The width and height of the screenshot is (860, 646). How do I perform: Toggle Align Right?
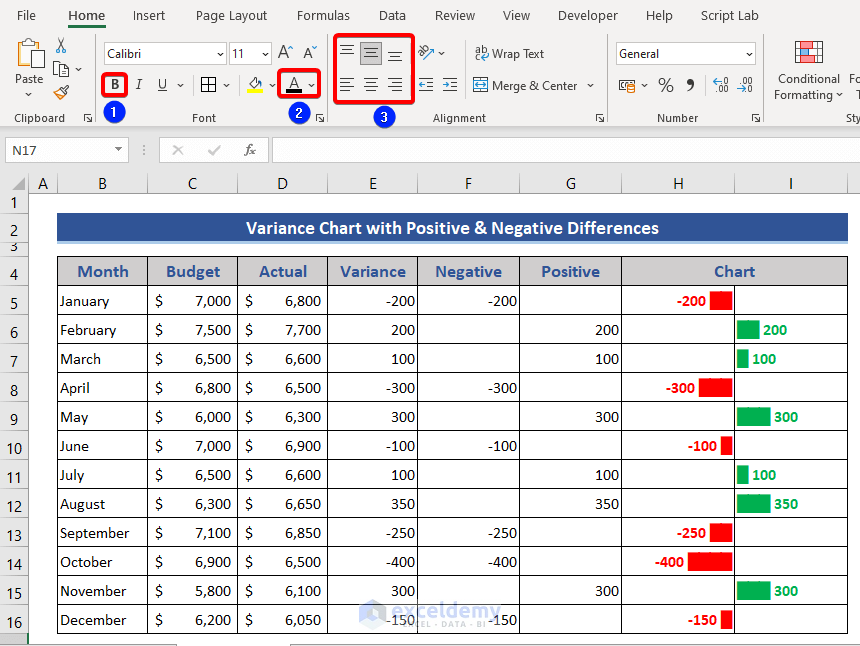point(395,84)
